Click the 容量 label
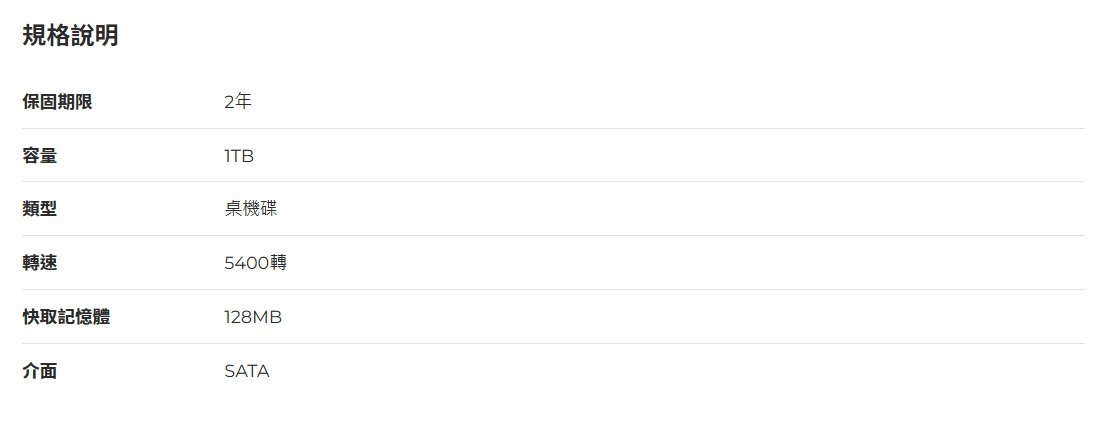The height and width of the screenshot is (433, 1109). click(40, 156)
